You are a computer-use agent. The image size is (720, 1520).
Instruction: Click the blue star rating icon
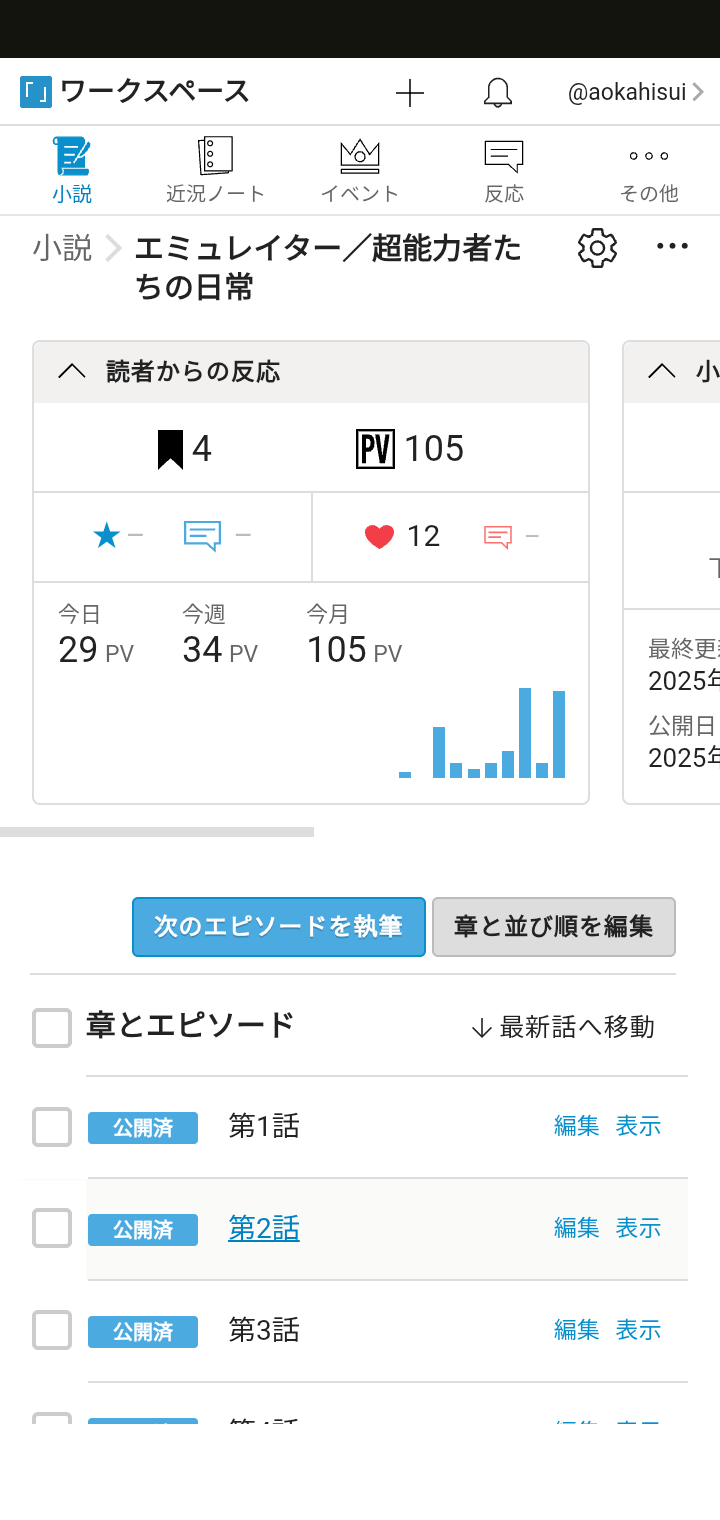(106, 536)
